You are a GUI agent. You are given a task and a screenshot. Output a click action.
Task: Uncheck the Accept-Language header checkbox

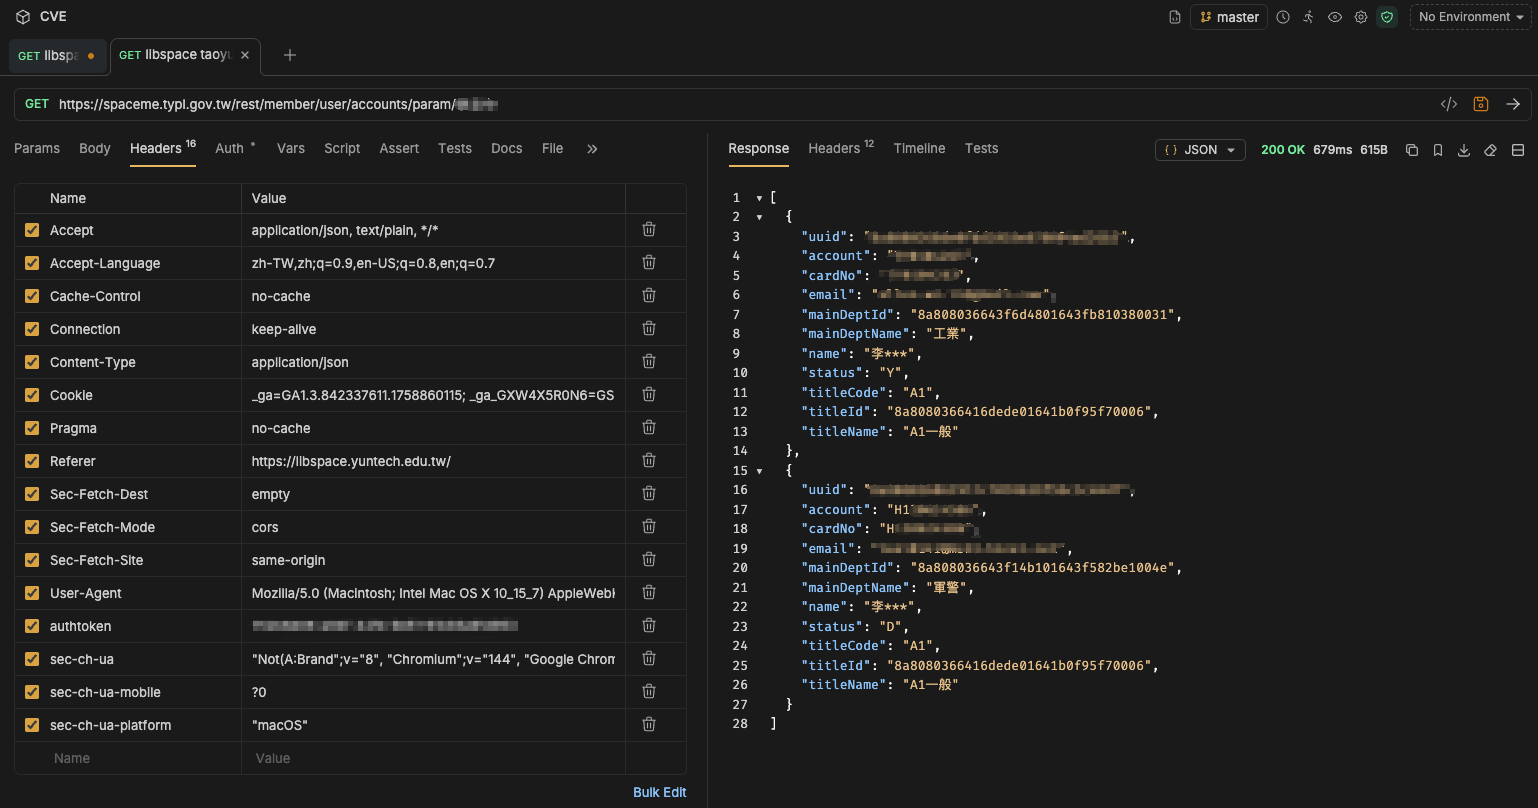32,263
